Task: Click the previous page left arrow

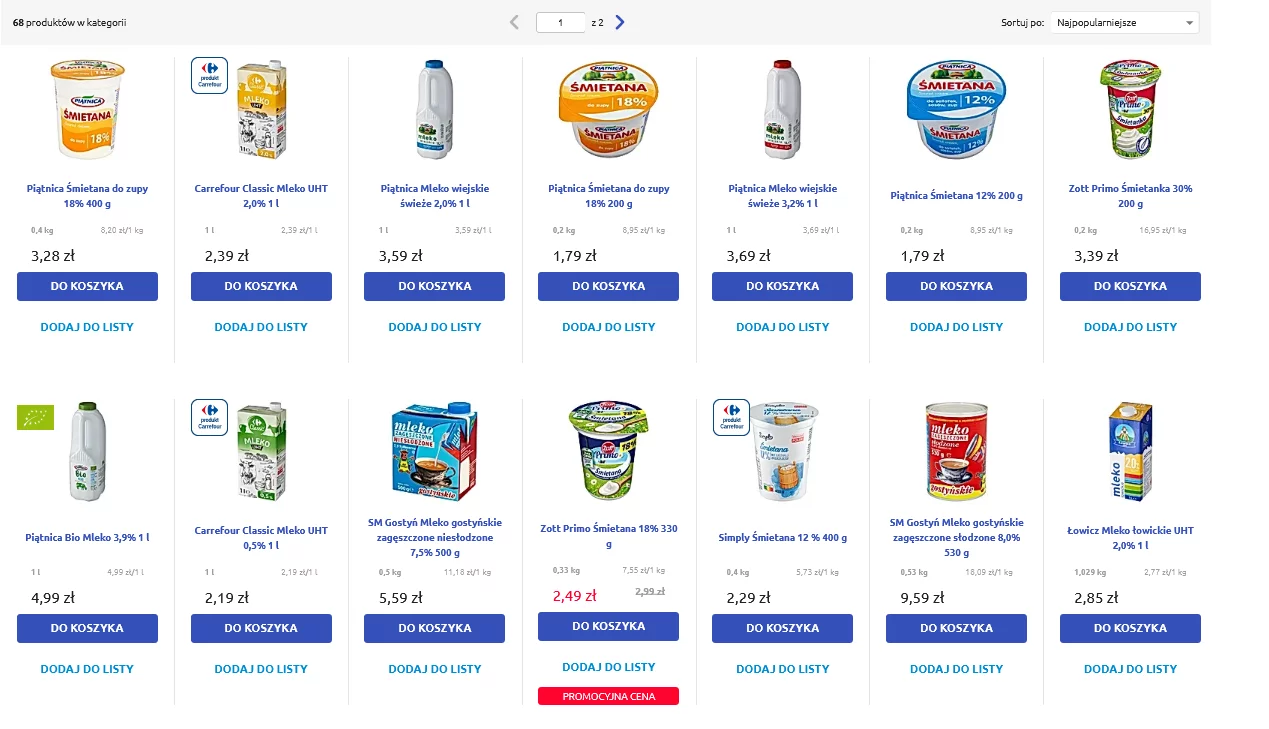Action: click(514, 22)
